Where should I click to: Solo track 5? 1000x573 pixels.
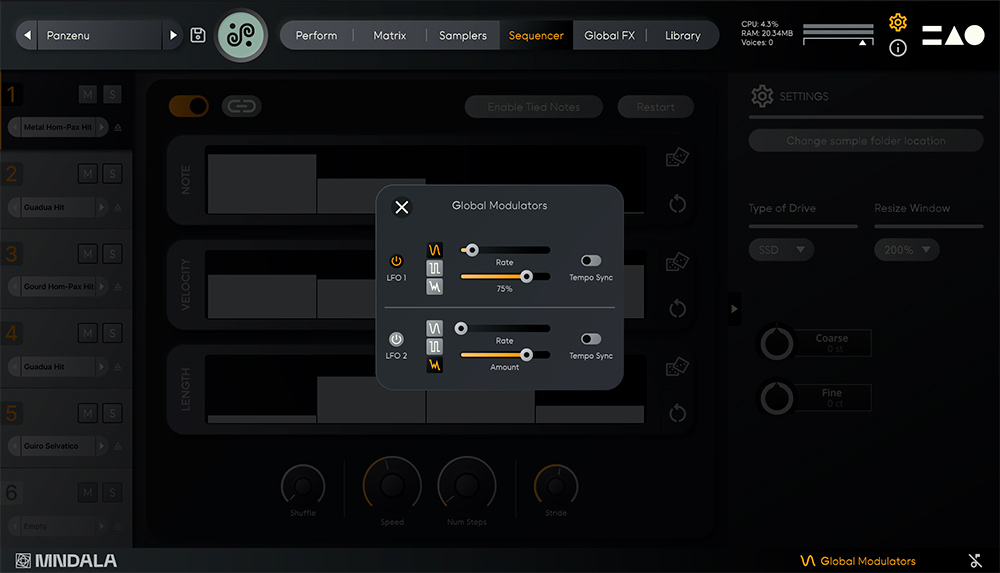coord(112,413)
